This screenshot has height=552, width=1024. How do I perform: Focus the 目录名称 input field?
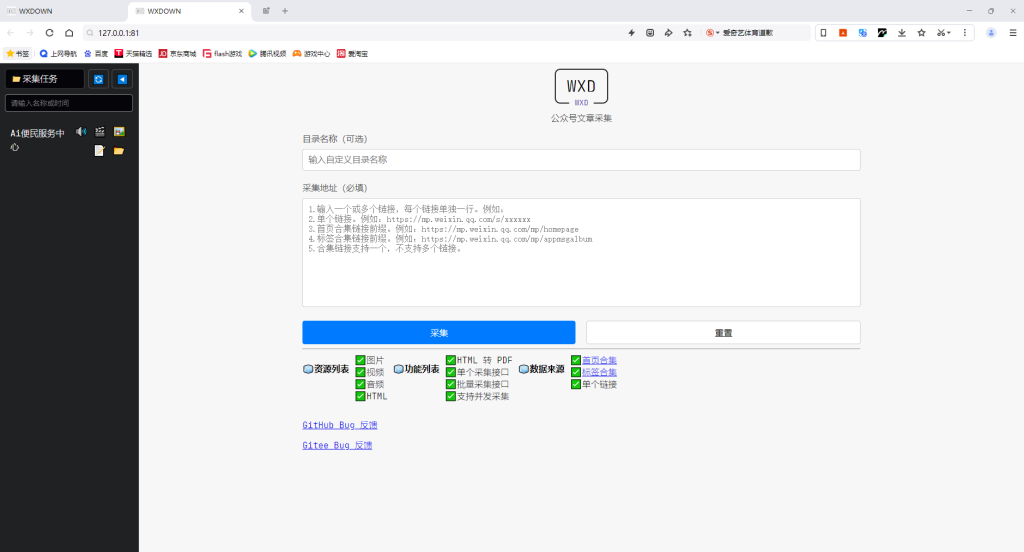tap(581, 160)
